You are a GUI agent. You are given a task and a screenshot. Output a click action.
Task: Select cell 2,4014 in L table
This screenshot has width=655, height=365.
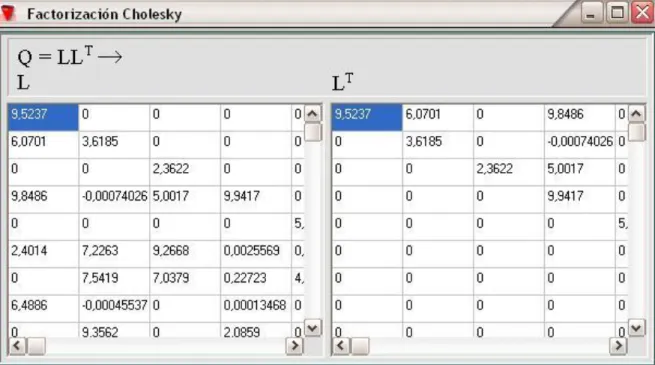click(43, 253)
